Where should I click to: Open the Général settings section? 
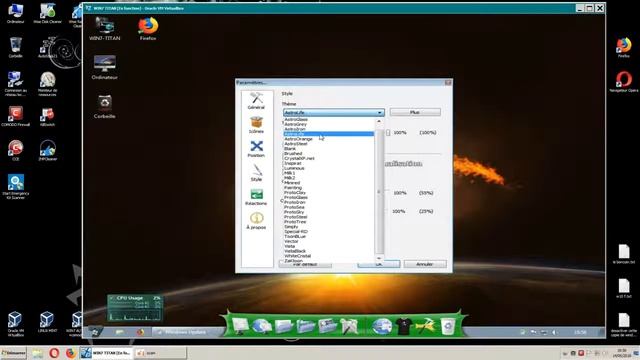coord(256,100)
